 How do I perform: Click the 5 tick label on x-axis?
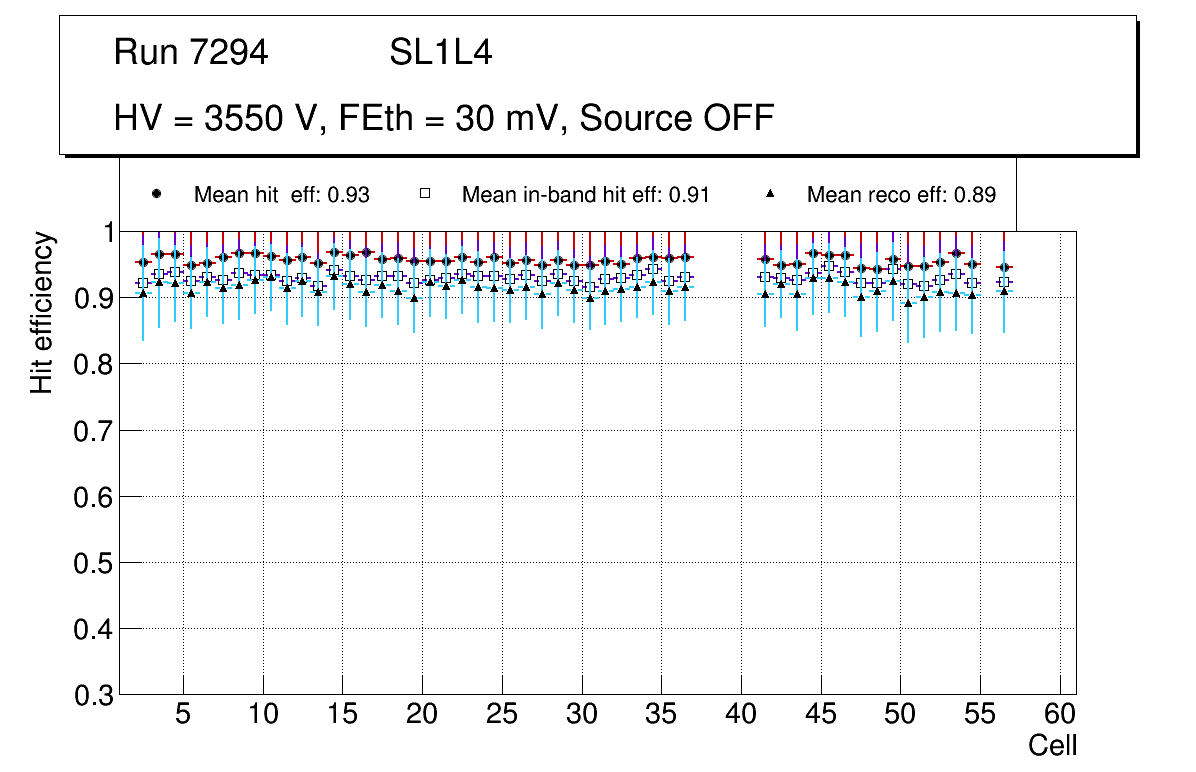click(x=183, y=715)
